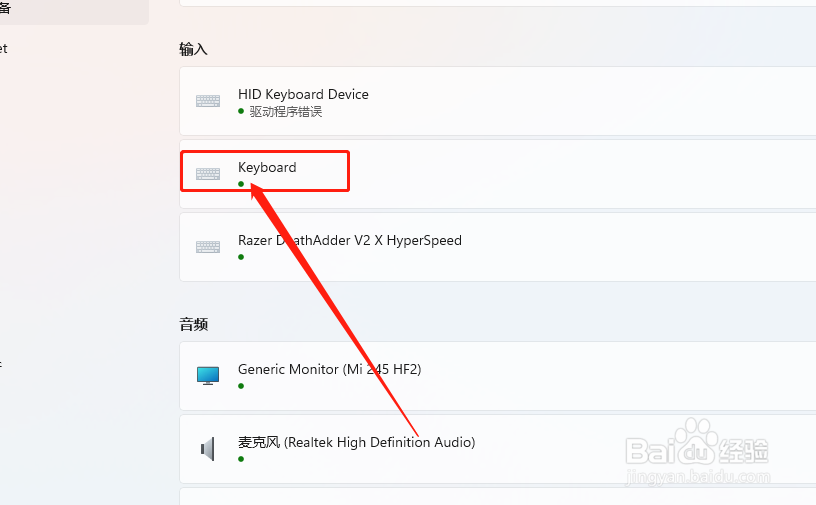Click the green dot under Generic Monitor
The image size is (816, 505).
(241, 386)
